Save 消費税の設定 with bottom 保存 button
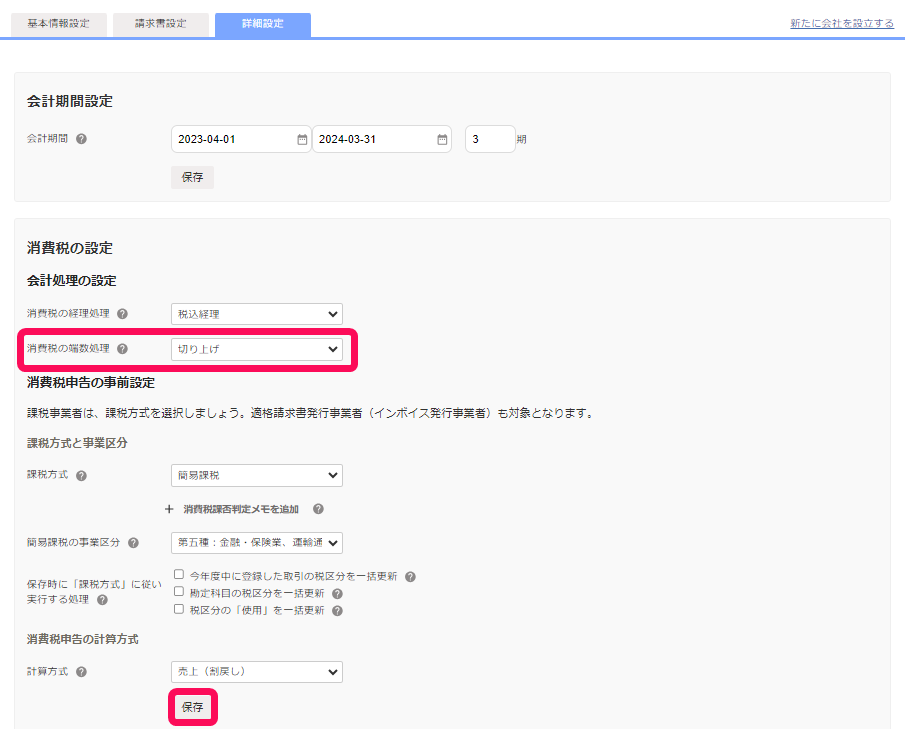The width and height of the screenshot is (905, 729). pos(193,707)
